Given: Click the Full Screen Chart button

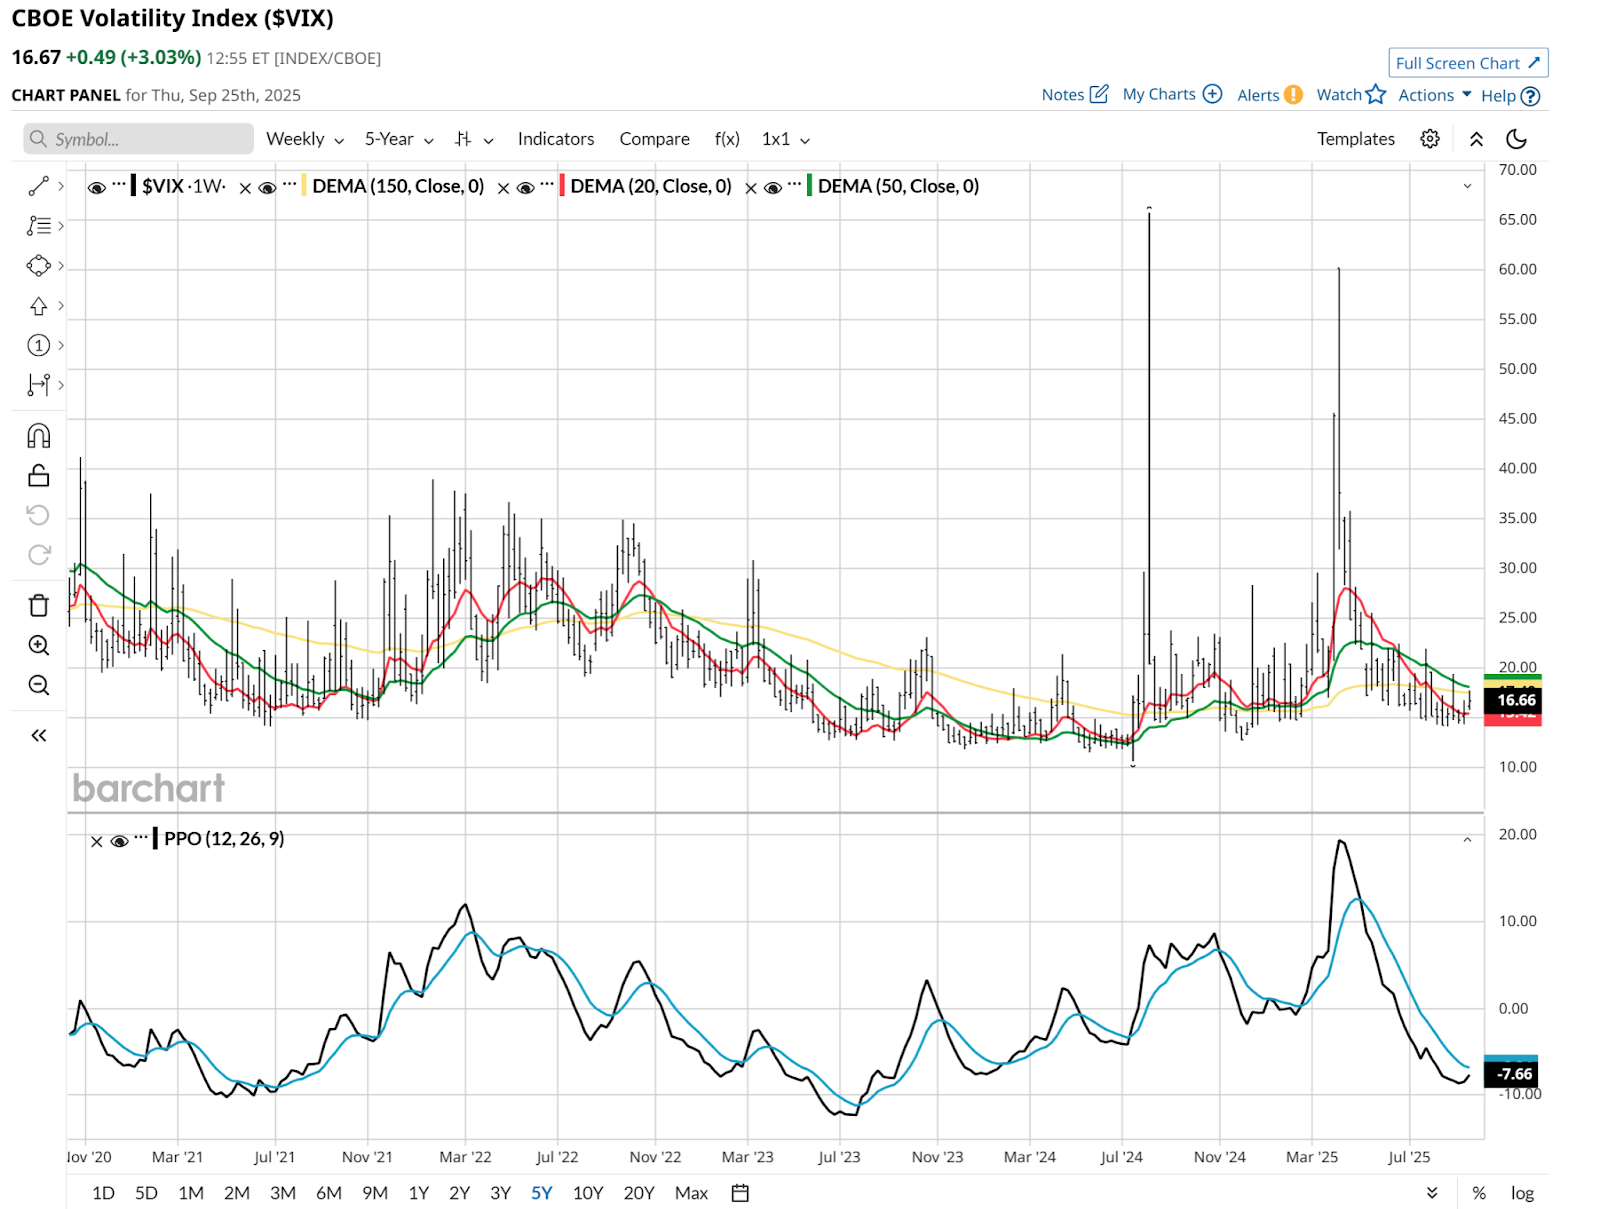Looking at the screenshot, I should pos(1467,63).
